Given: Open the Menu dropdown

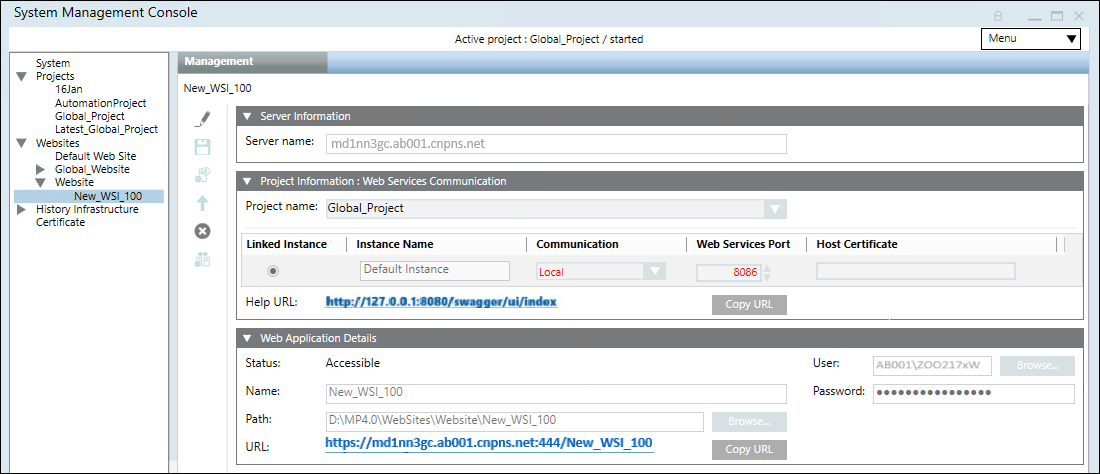Looking at the screenshot, I should (x=1031, y=39).
